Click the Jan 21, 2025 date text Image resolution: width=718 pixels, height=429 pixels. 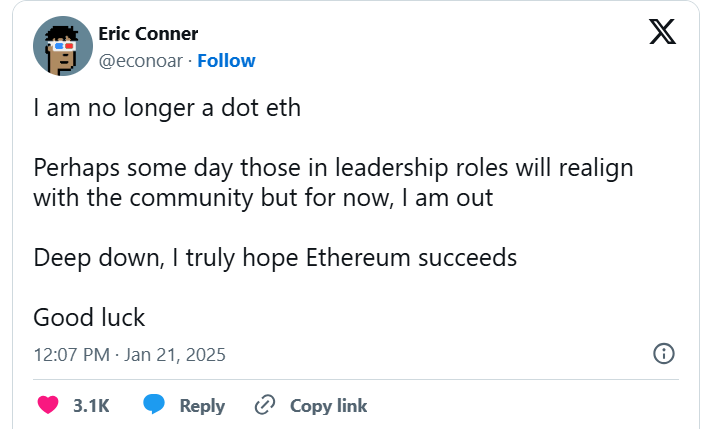174,354
